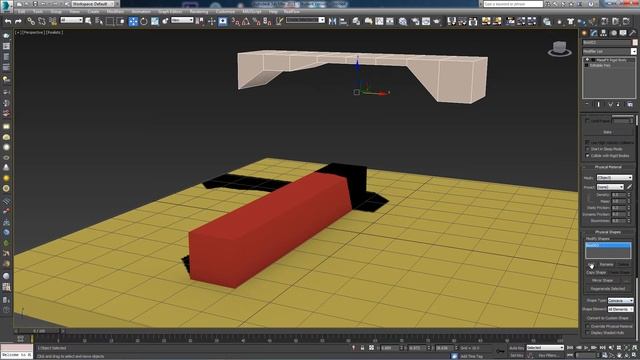This screenshot has height=360, width=640.
Task: Open the named selection sets dropdown
Action: coord(305,20)
